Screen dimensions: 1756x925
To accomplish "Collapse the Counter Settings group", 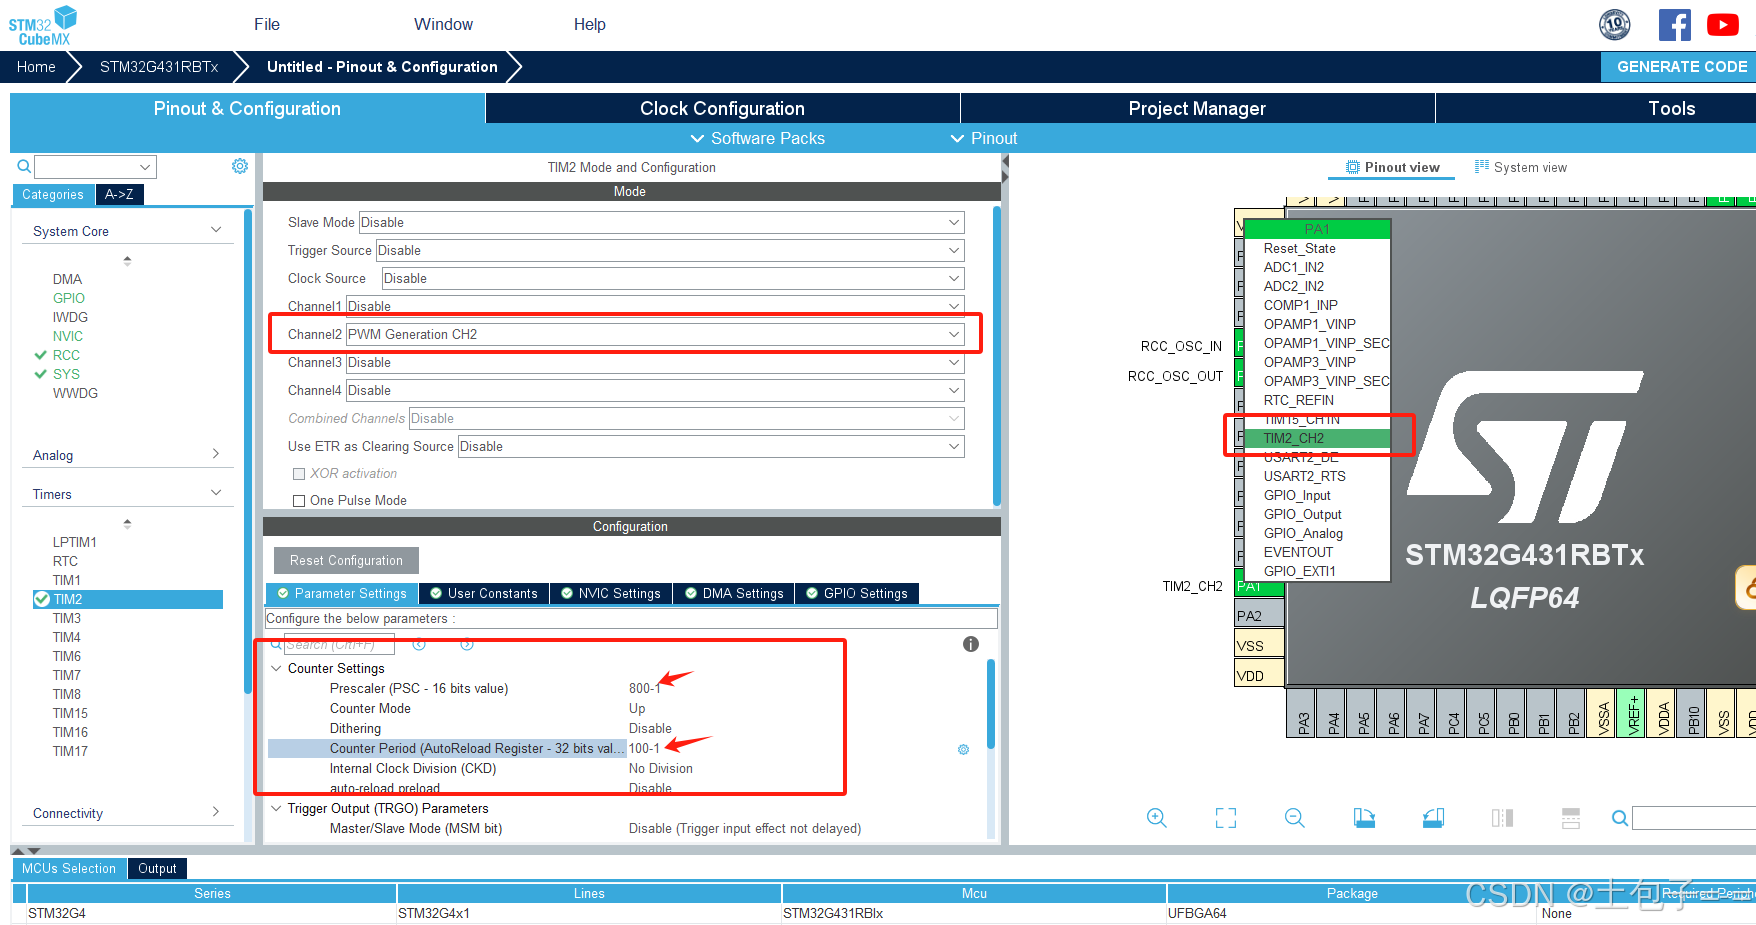I will pyautogui.click(x=276, y=668).
